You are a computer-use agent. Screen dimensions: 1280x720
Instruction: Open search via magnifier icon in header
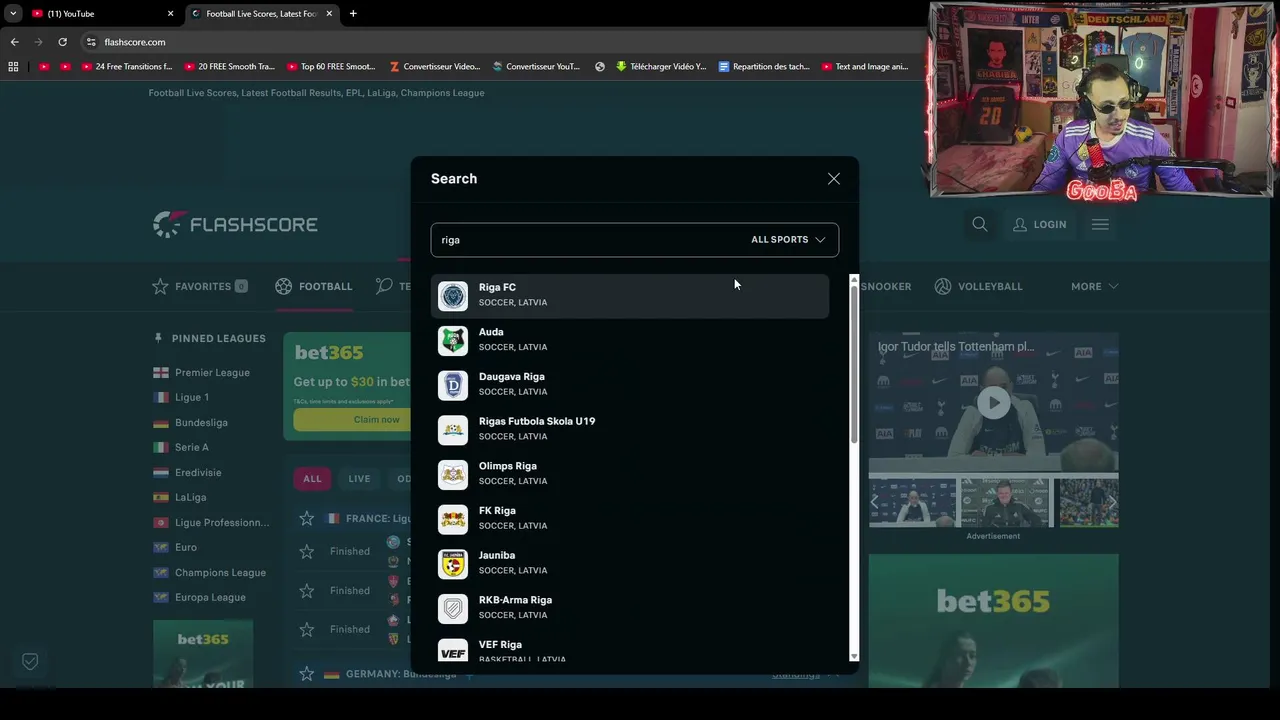click(980, 225)
